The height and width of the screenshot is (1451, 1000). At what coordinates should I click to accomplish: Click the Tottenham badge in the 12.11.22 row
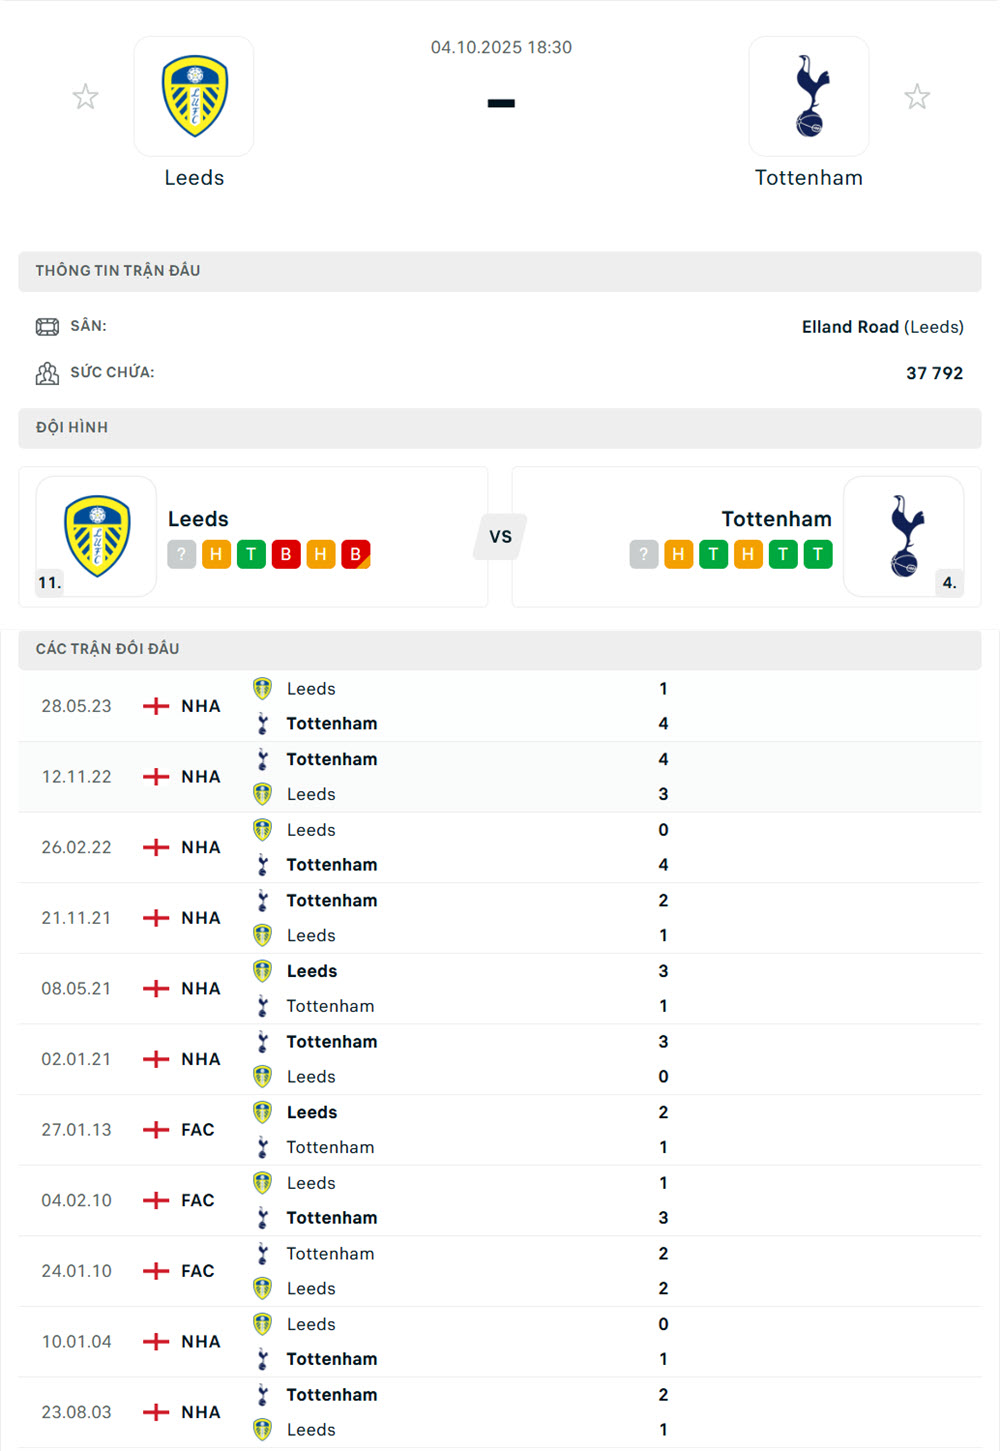click(x=262, y=759)
